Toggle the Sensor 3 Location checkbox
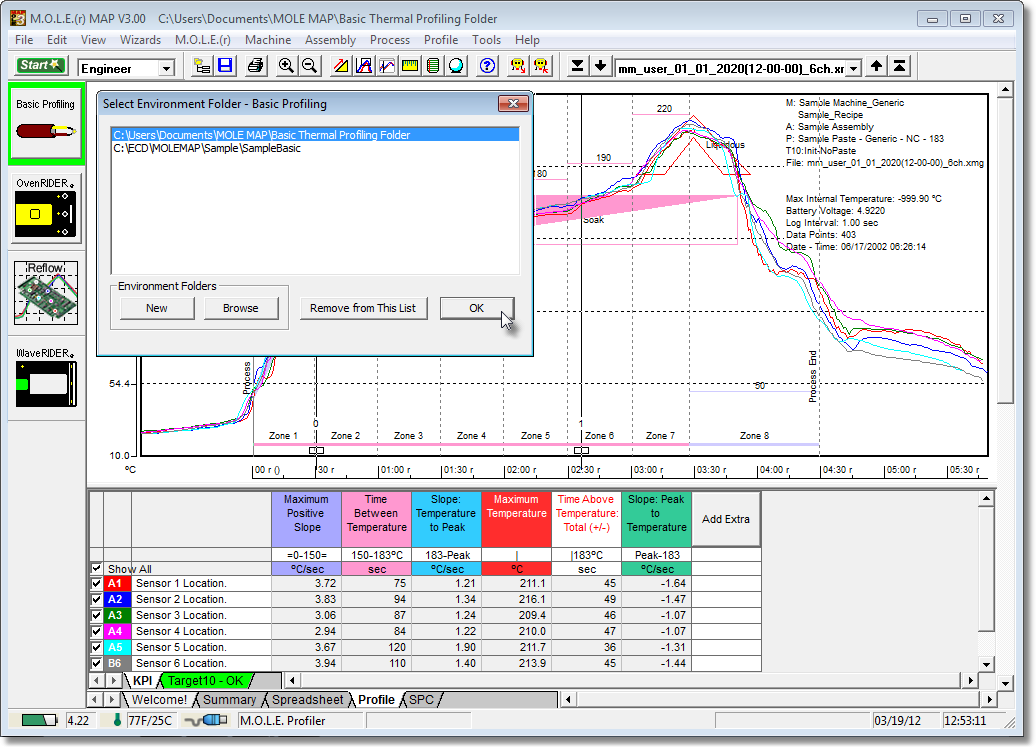Screen dimensions: 1036x749 pos(96,615)
